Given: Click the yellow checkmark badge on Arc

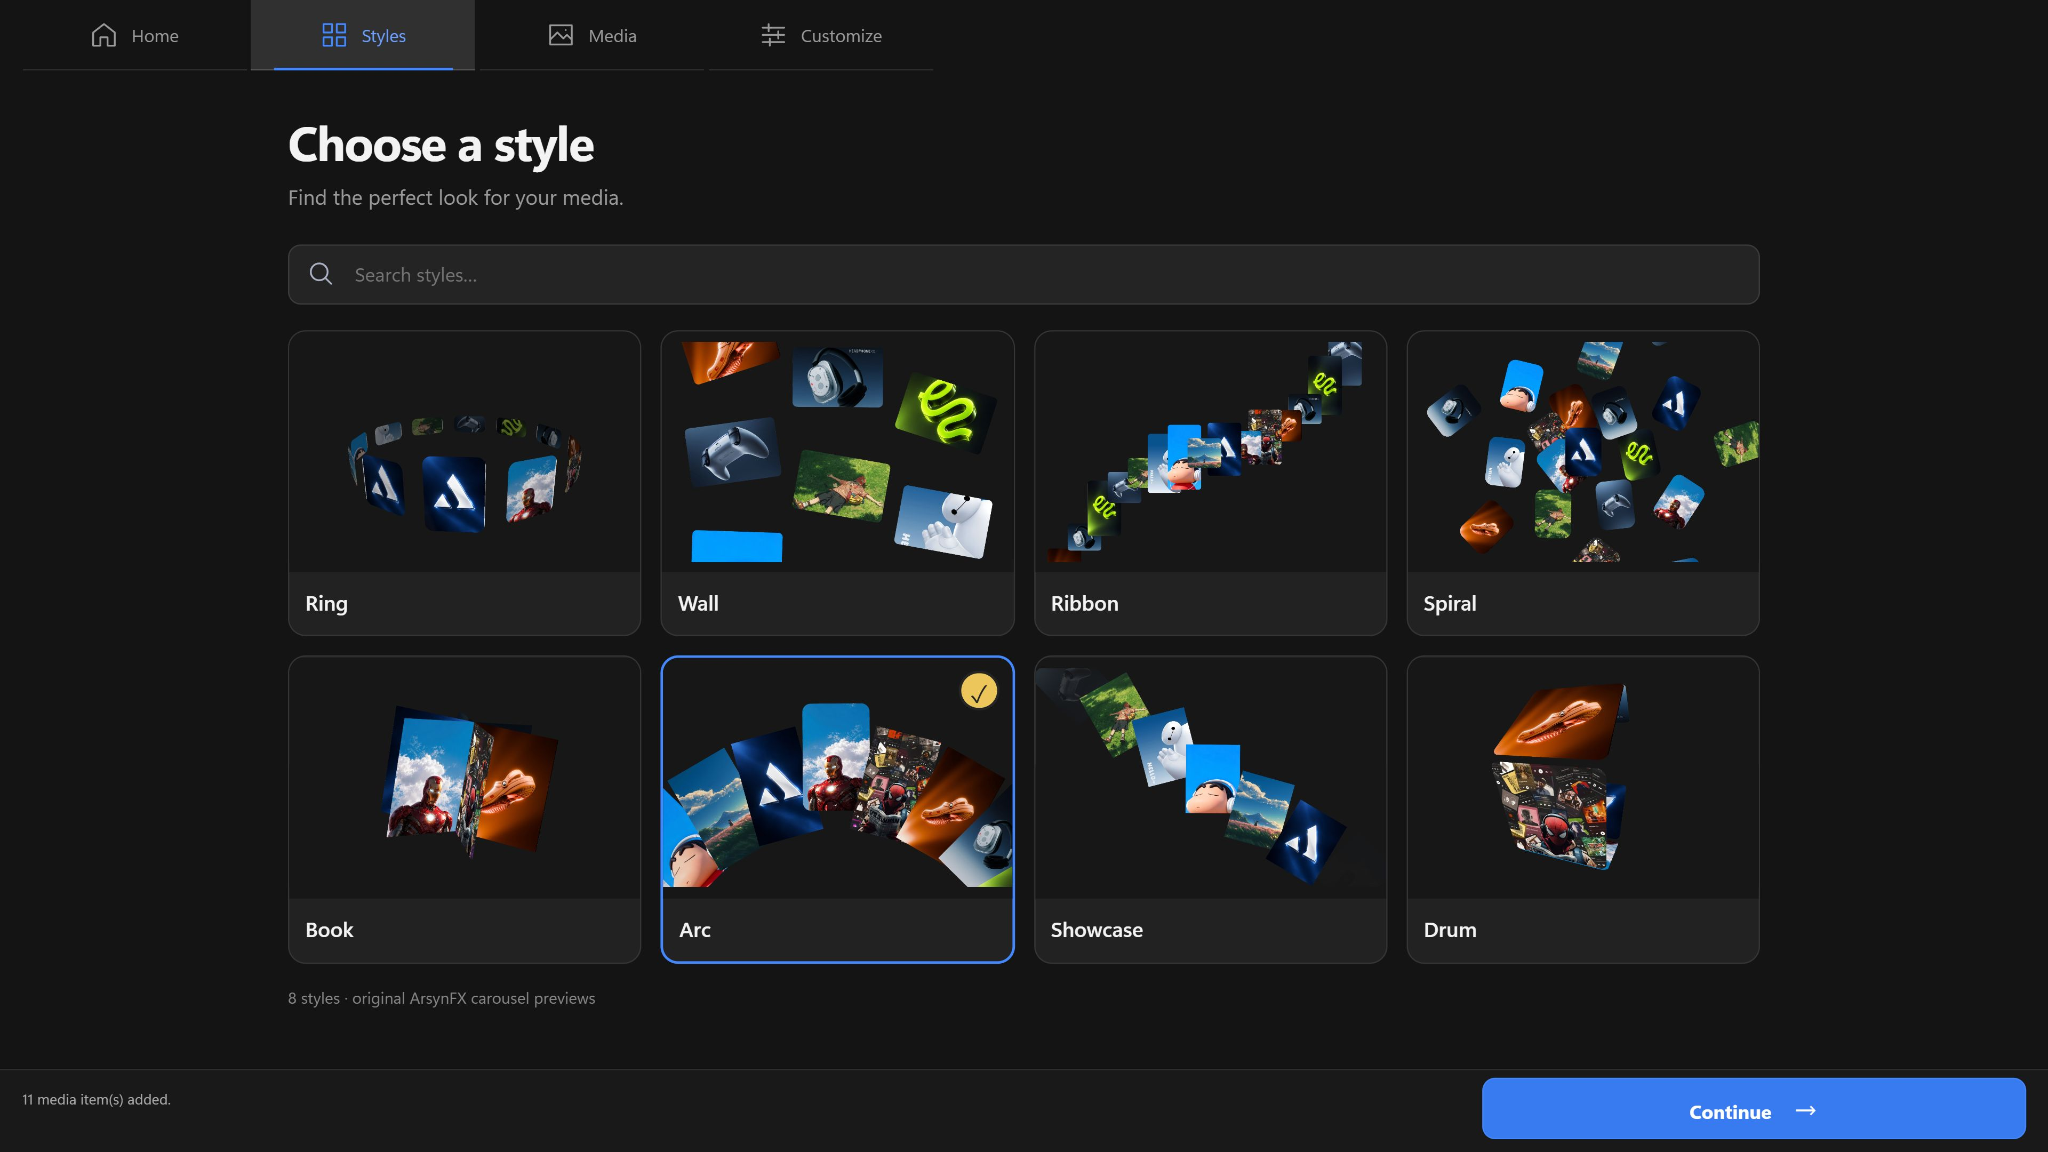Looking at the screenshot, I should coord(979,691).
